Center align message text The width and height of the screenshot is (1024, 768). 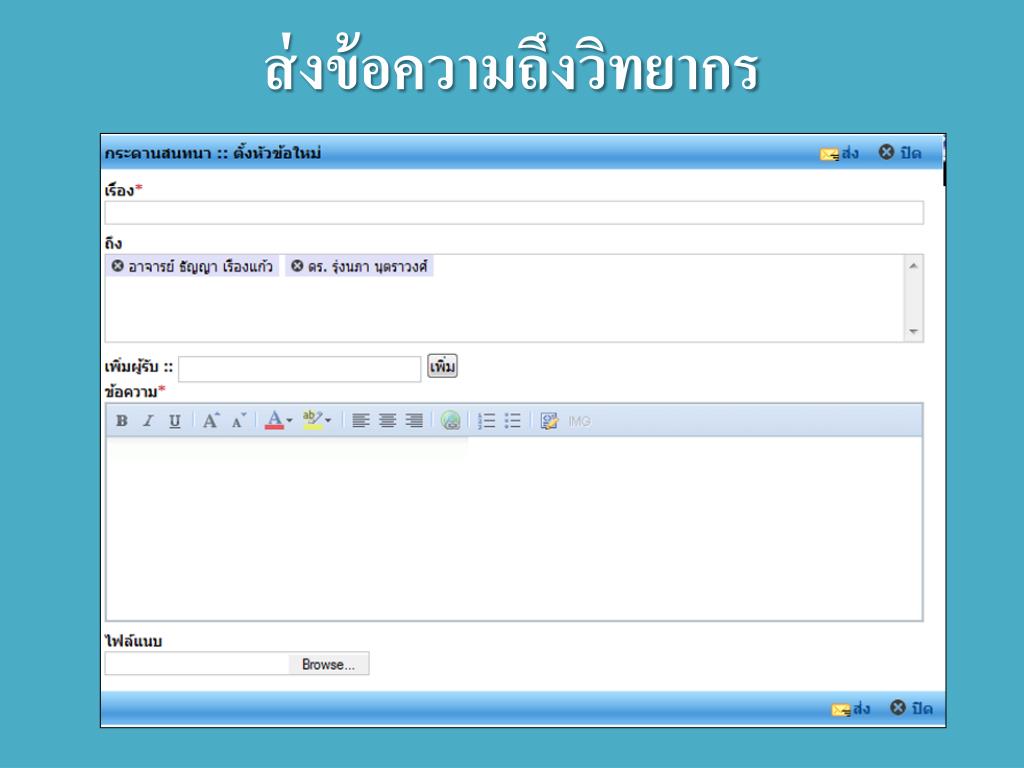(387, 421)
